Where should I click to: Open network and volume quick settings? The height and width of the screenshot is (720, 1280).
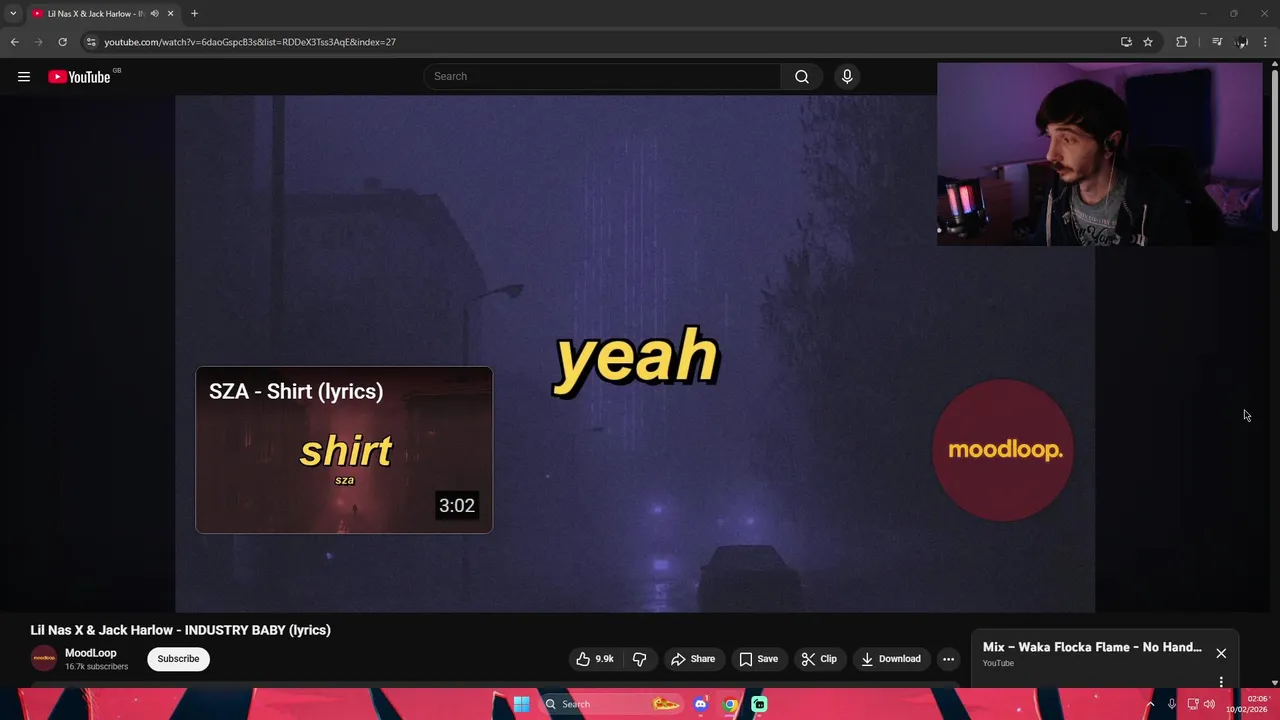point(1201,704)
